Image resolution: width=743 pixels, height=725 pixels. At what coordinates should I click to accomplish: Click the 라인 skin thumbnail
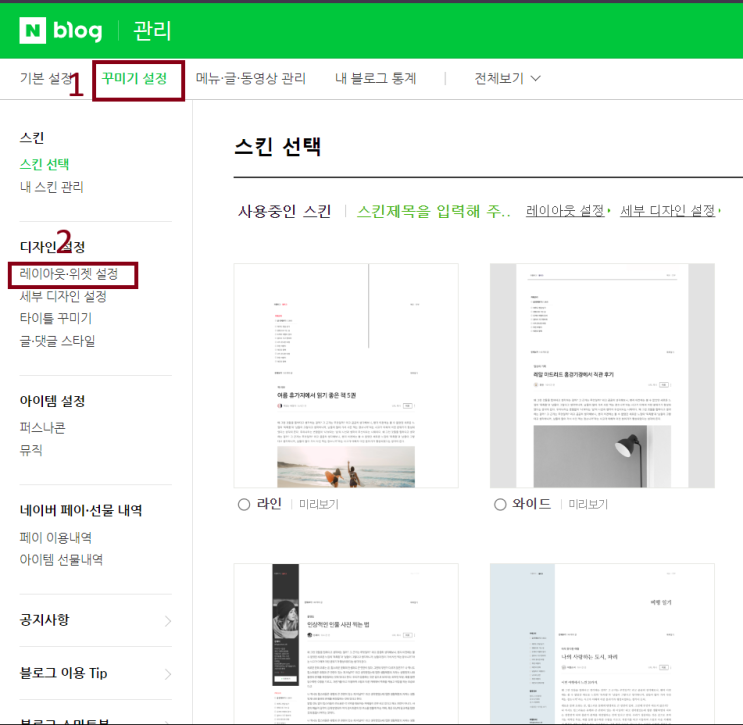(346, 376)
